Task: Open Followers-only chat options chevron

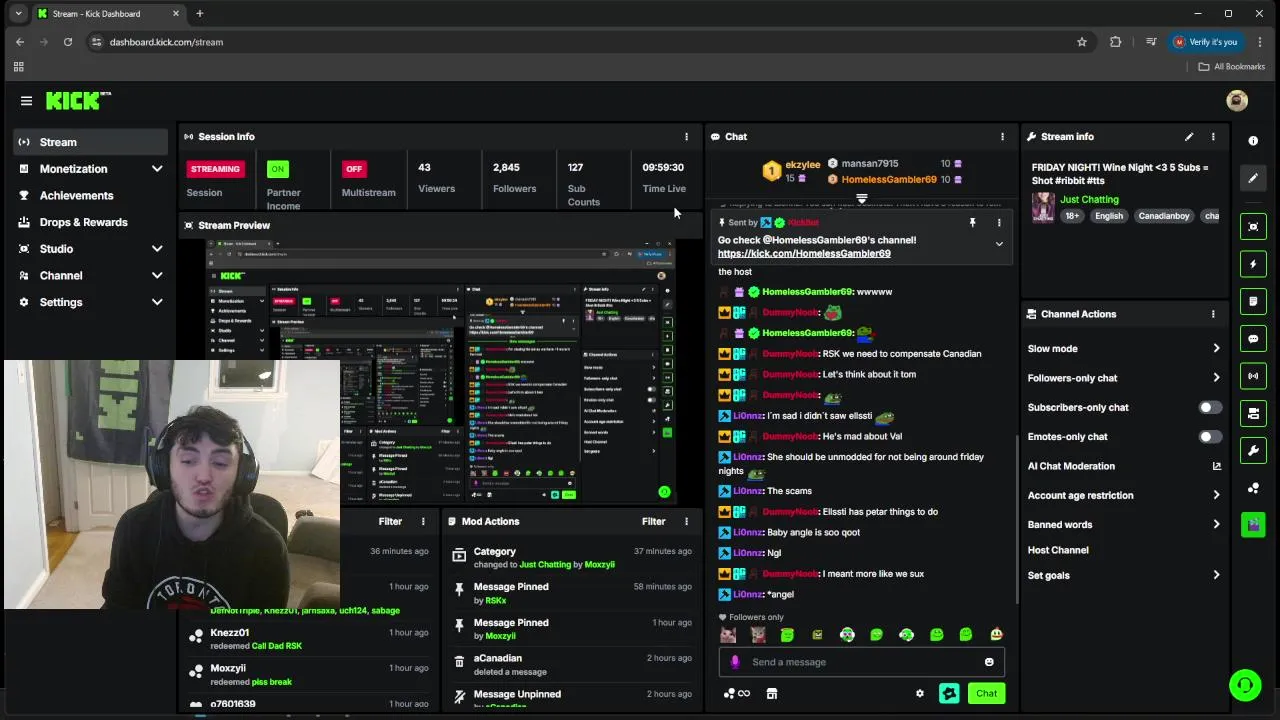Action: [1216, 378]
